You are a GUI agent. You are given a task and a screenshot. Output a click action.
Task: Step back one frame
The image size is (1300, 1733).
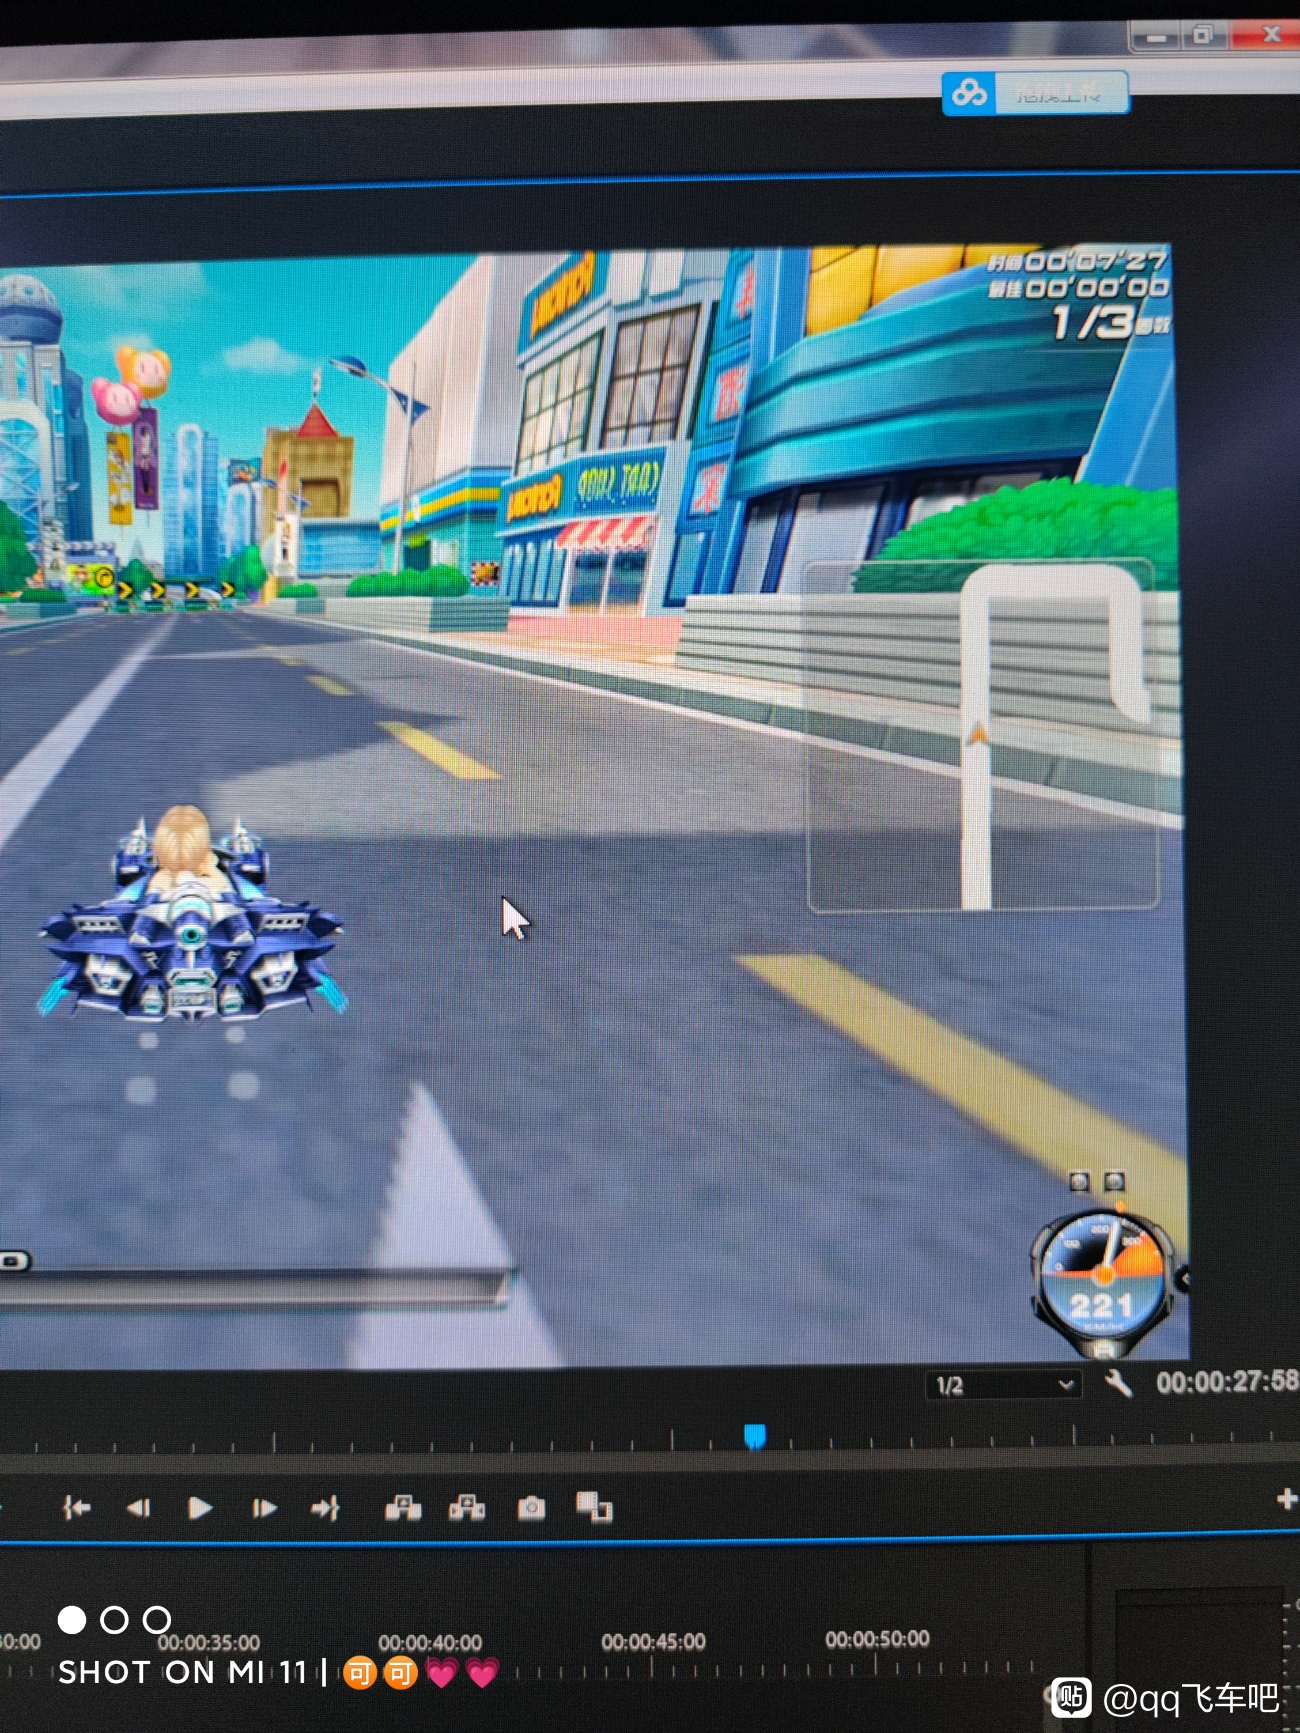[x=138, y=1507]
